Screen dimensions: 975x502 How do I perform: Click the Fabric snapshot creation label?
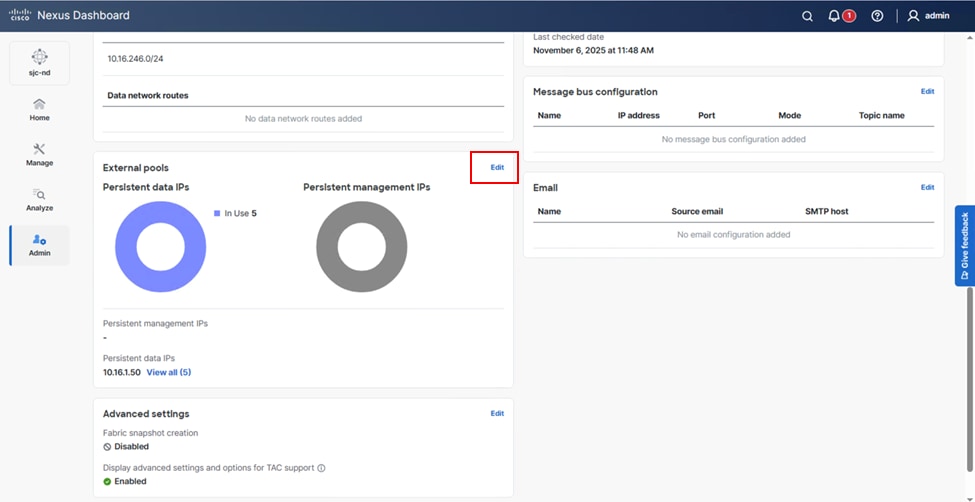click(x=150, y=432)
